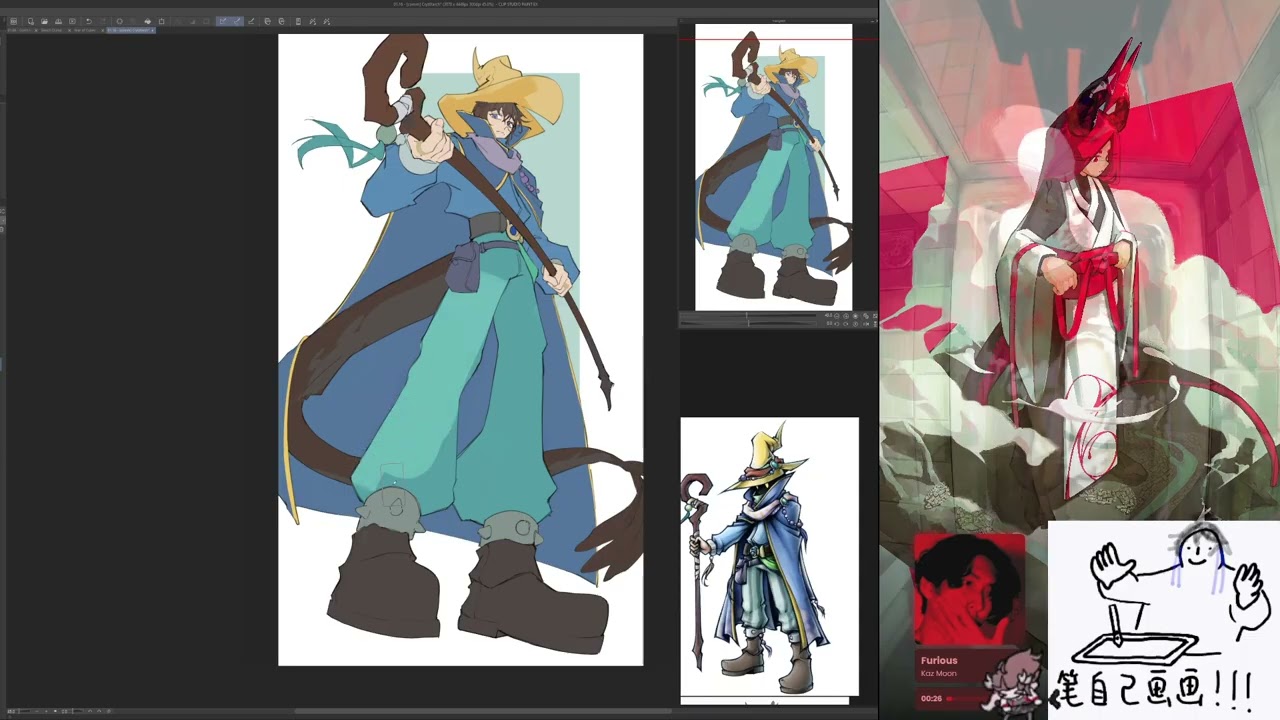Toggle Snap to Ruler in command bar
The height and width of the screenshot is (720, 1280).
tap(222, 21)
